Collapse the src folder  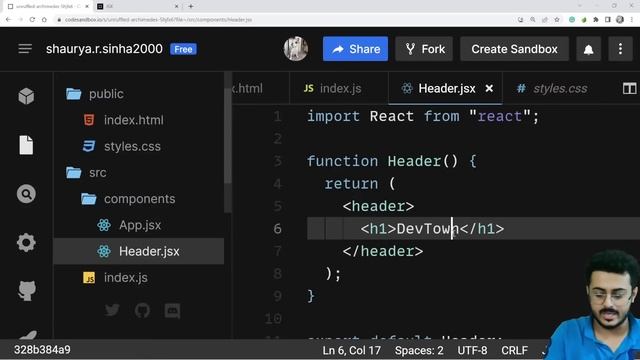pos(138,173)
